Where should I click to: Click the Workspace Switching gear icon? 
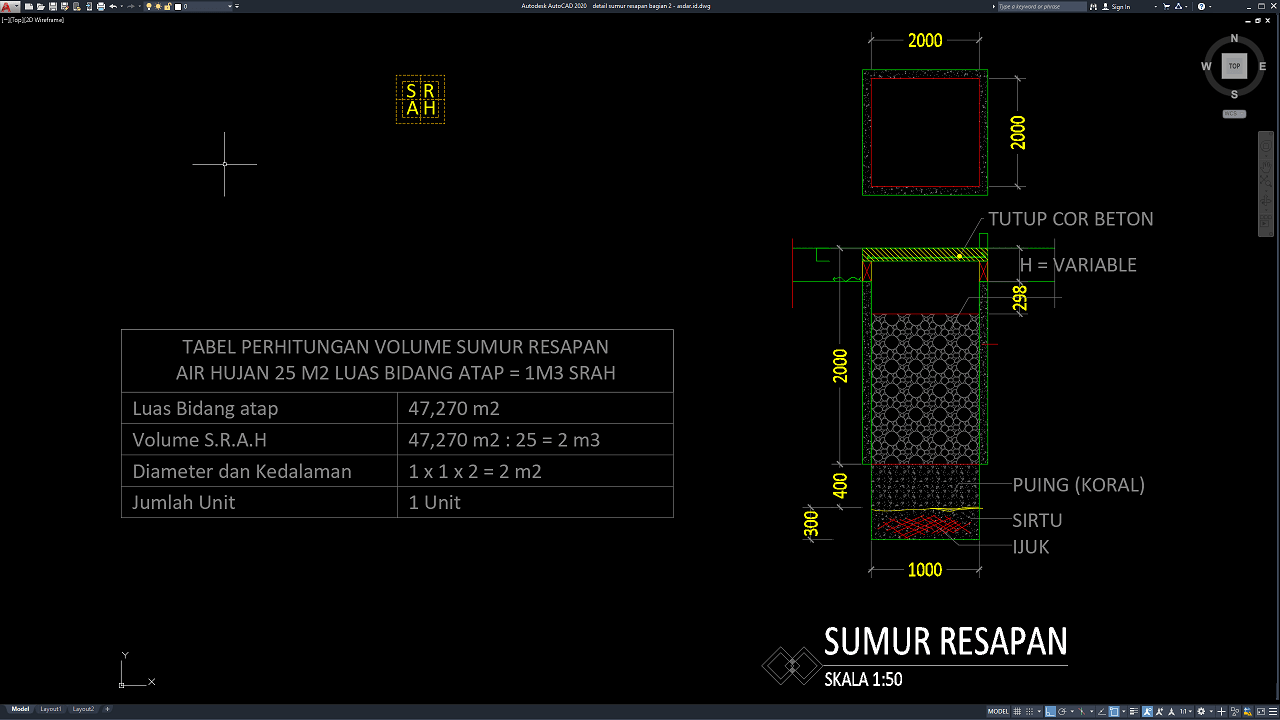click(1202, 711)
